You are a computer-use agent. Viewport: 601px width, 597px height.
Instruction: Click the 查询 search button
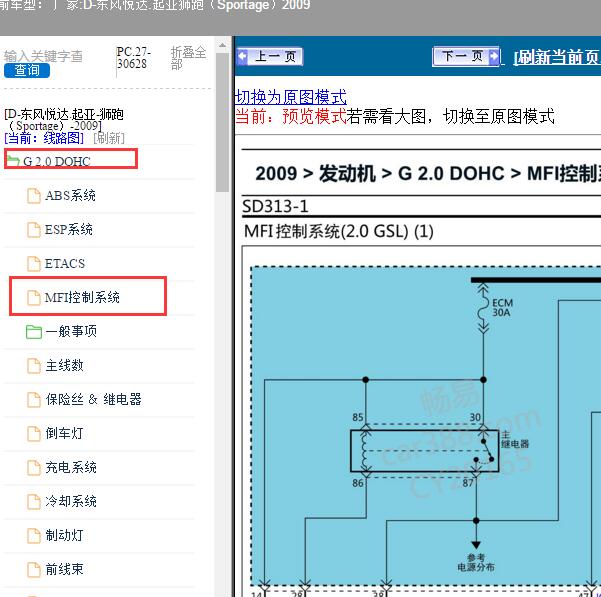pyautogui.click(x=27, y=71)
